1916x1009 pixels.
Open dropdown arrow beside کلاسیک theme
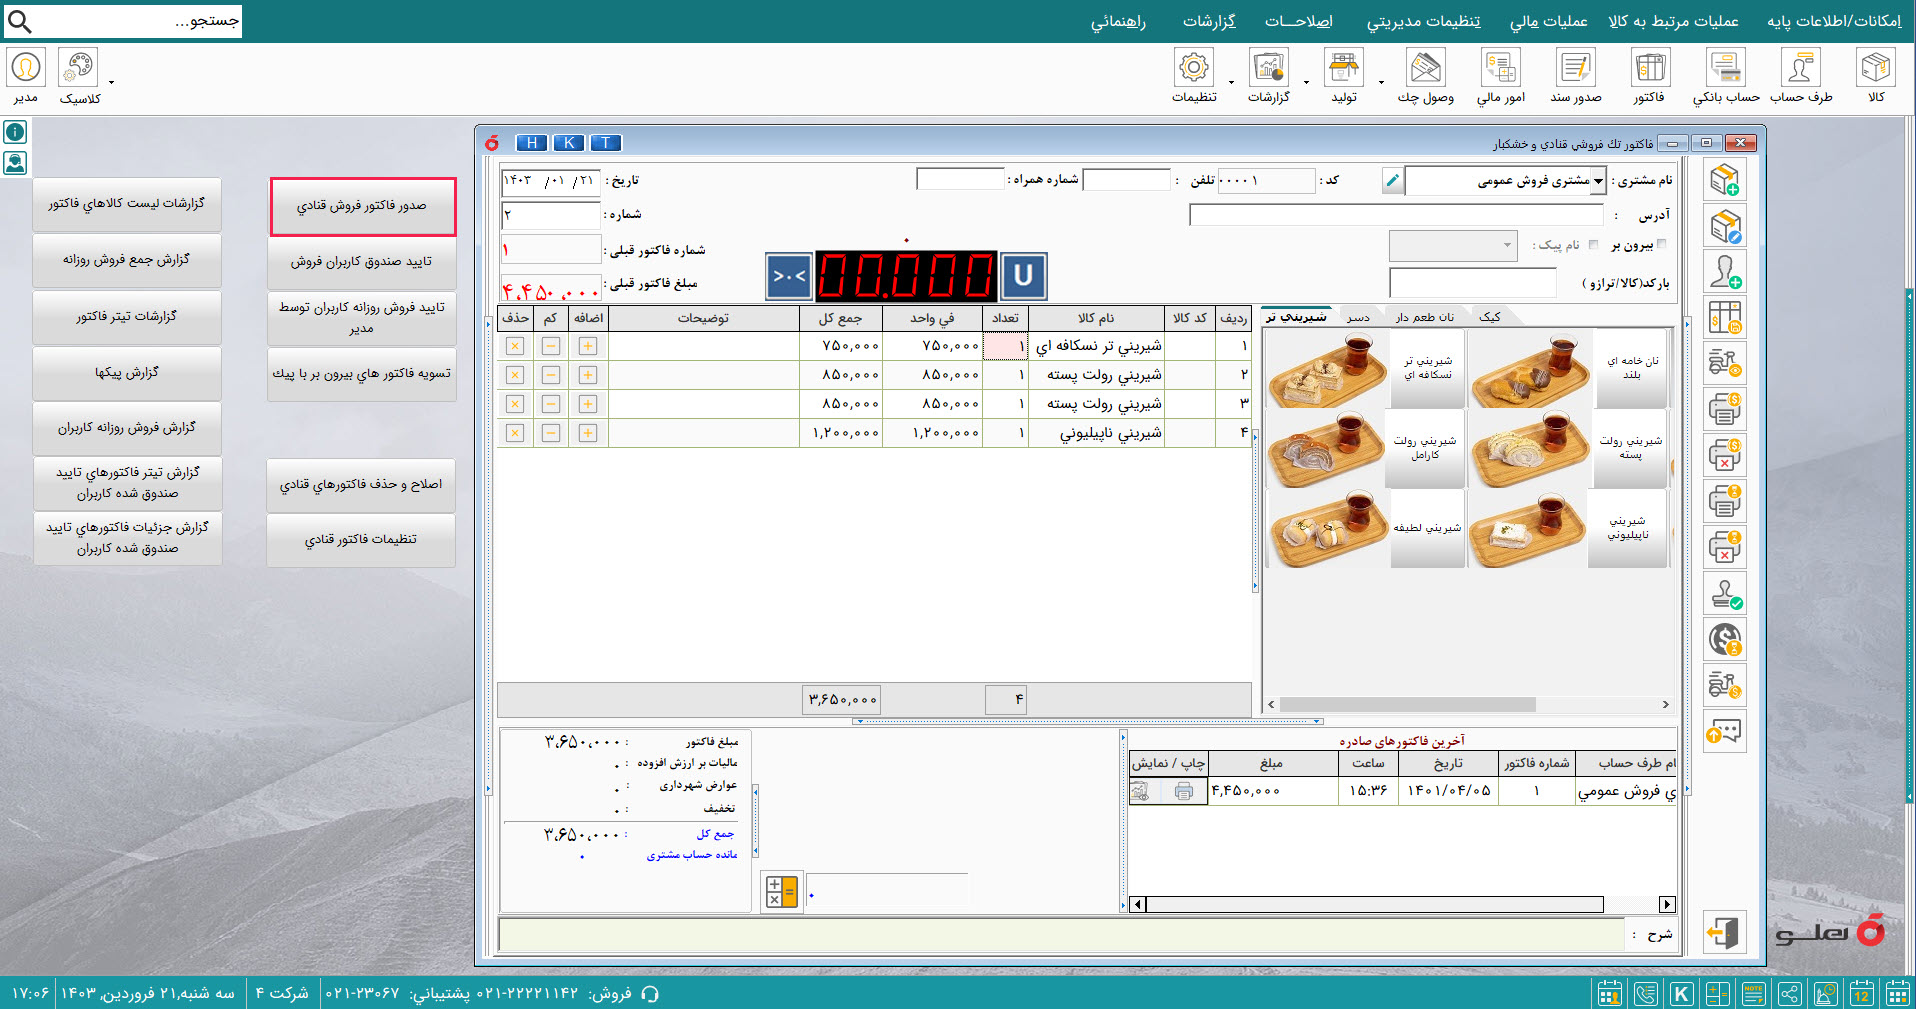pos(111,82)
